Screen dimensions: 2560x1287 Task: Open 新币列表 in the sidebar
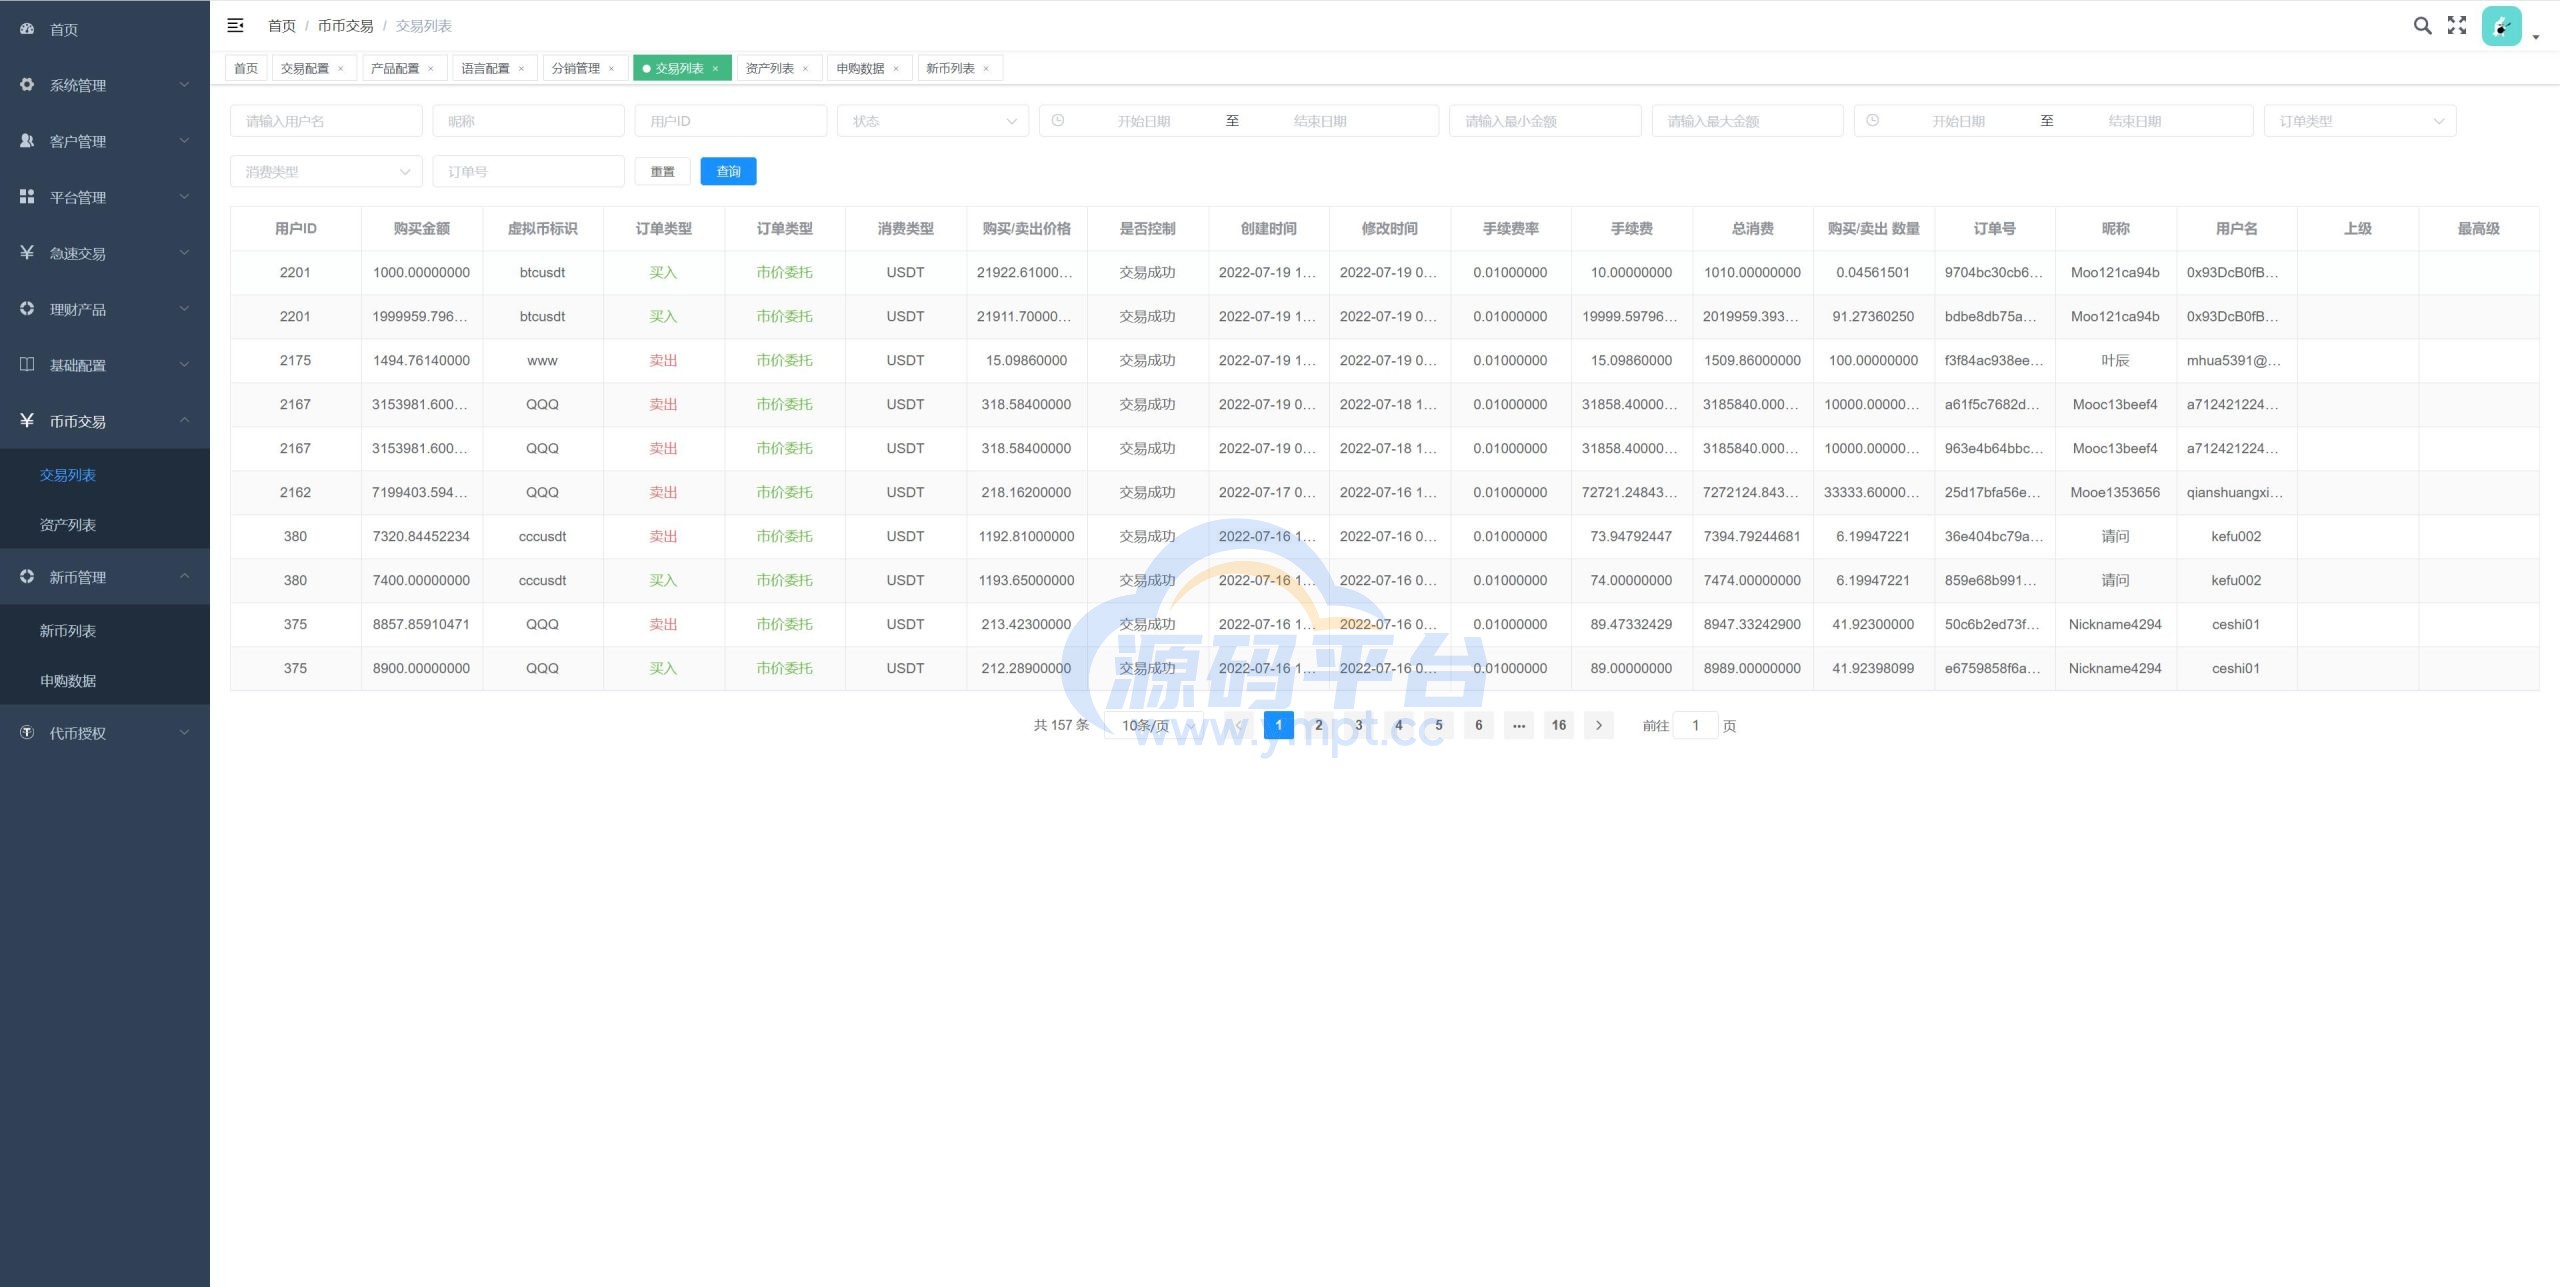point(105,631)
